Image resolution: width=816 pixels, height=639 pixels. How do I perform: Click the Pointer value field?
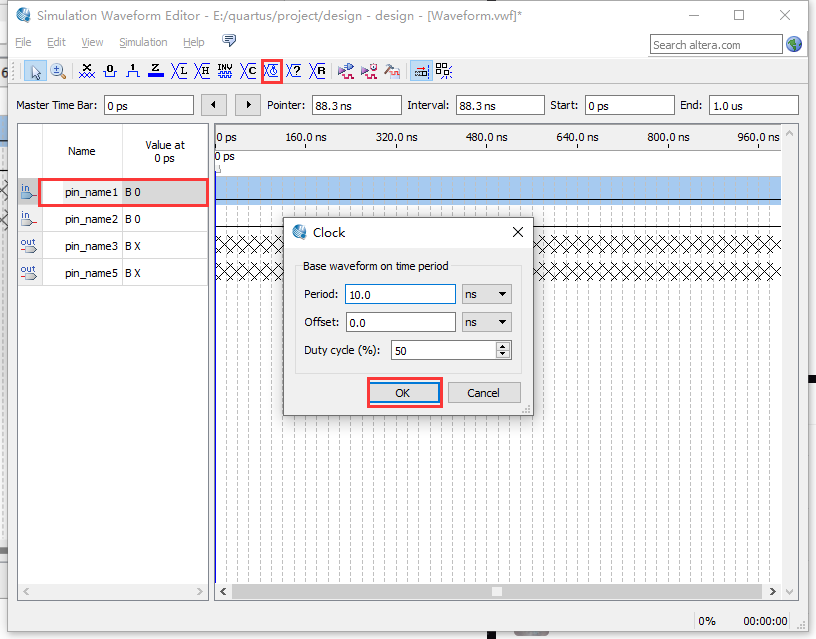[356, 105]
